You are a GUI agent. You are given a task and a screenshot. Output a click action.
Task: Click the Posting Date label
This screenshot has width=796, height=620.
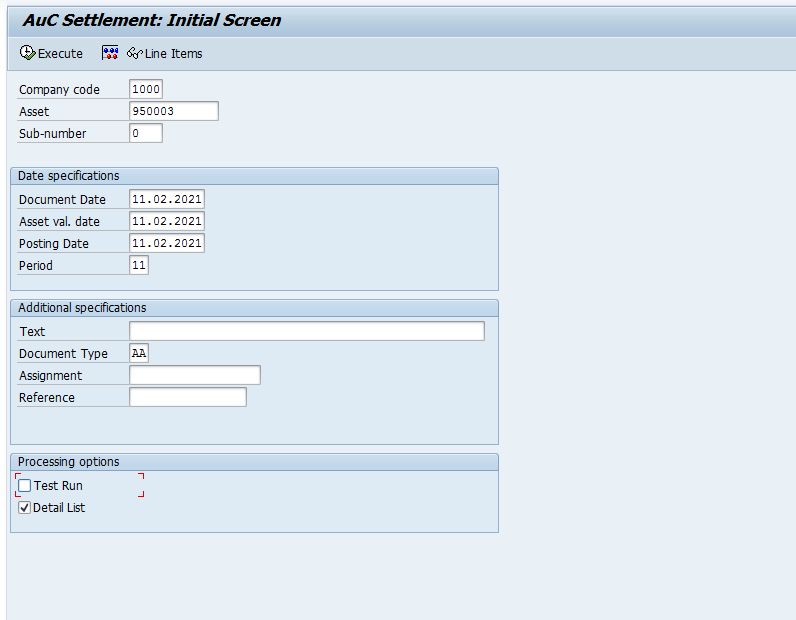tap(53, 244)
